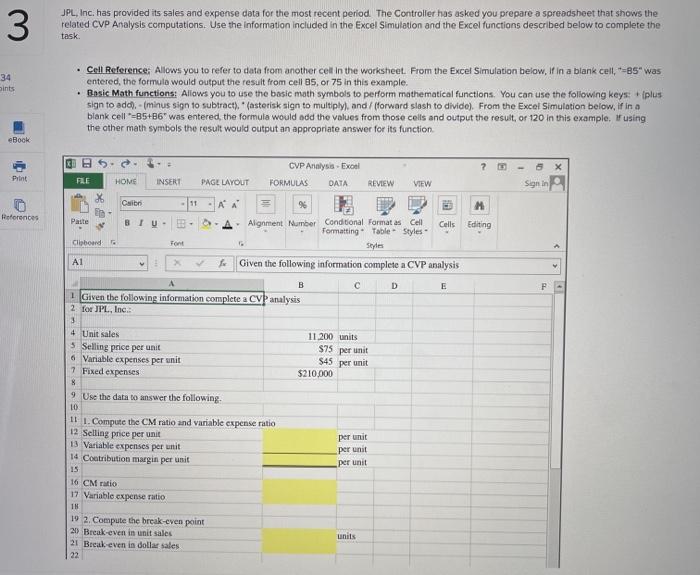Image resolution: width=700 pixels, height=575 pixels.
Task: Select the $210,000 fixed expenses cell
Action: pos(300,373)
